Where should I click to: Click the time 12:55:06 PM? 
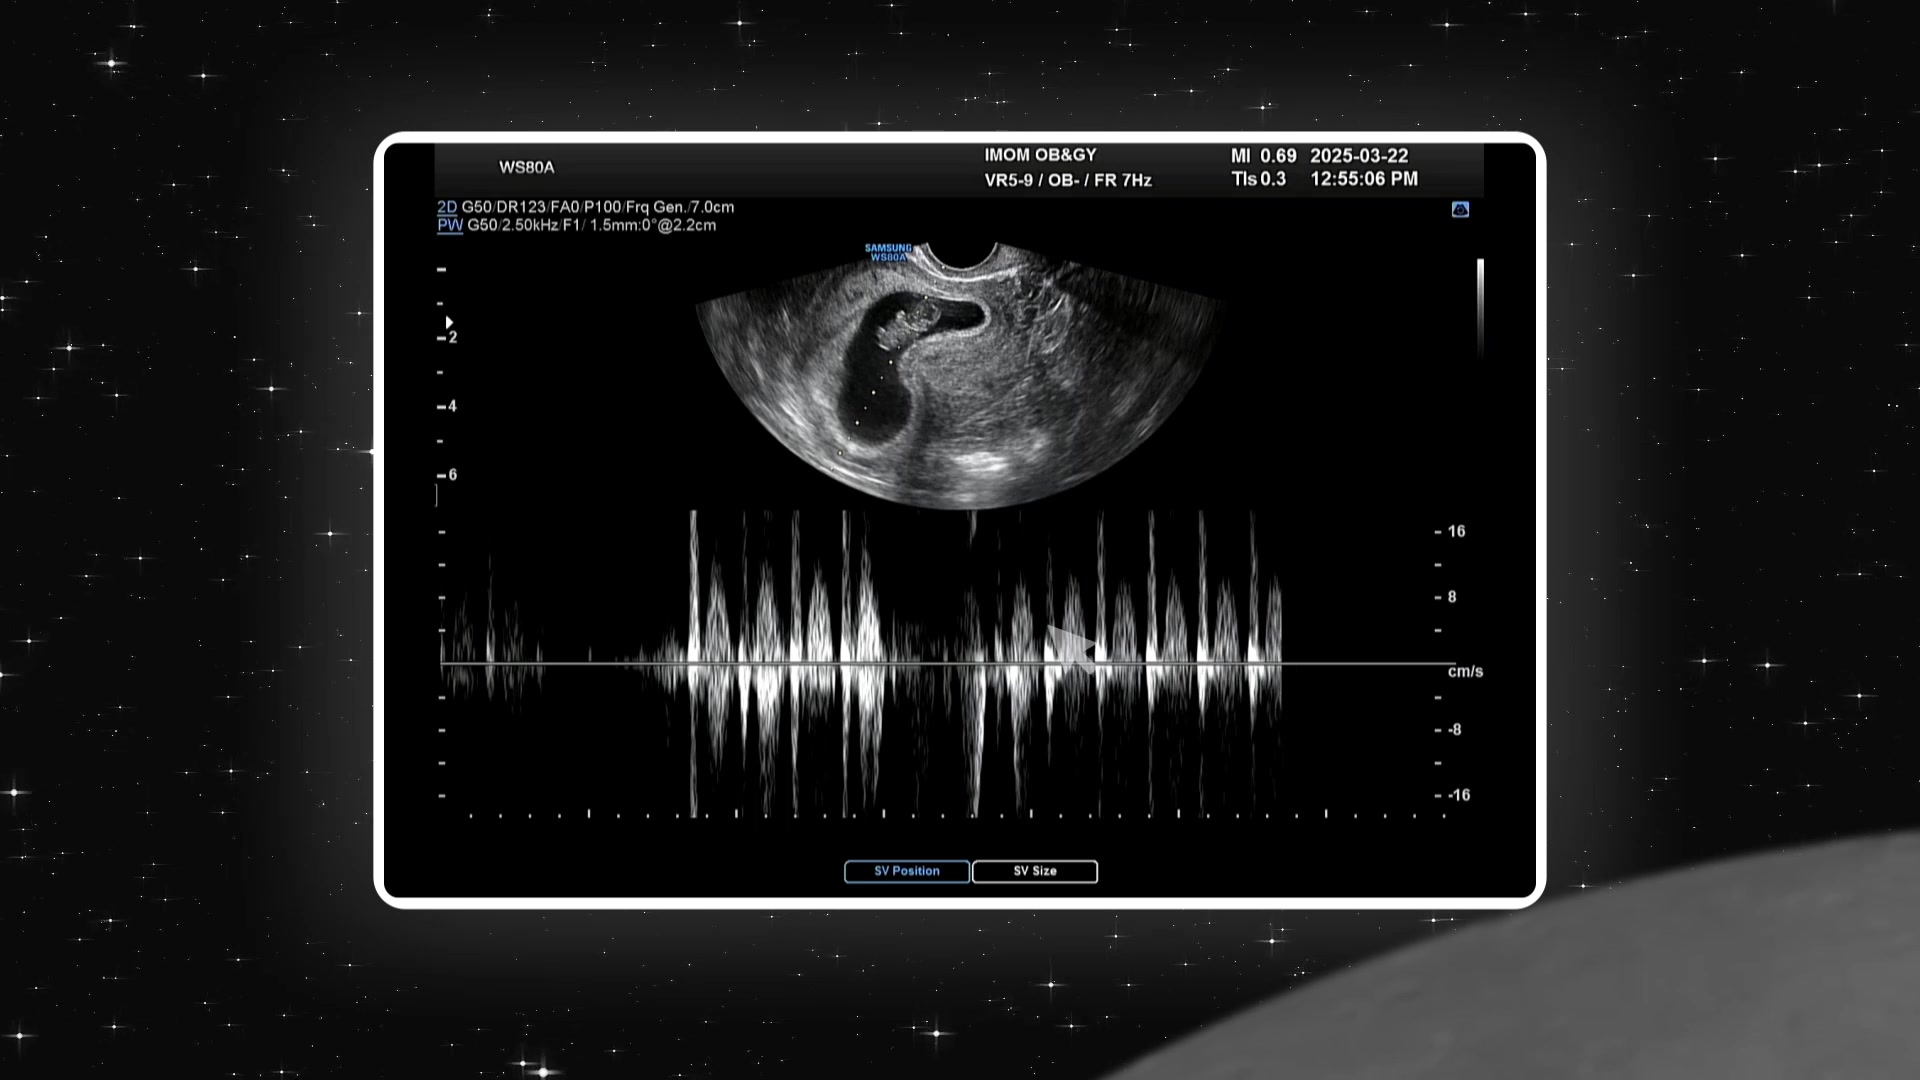coord(1364,179)
